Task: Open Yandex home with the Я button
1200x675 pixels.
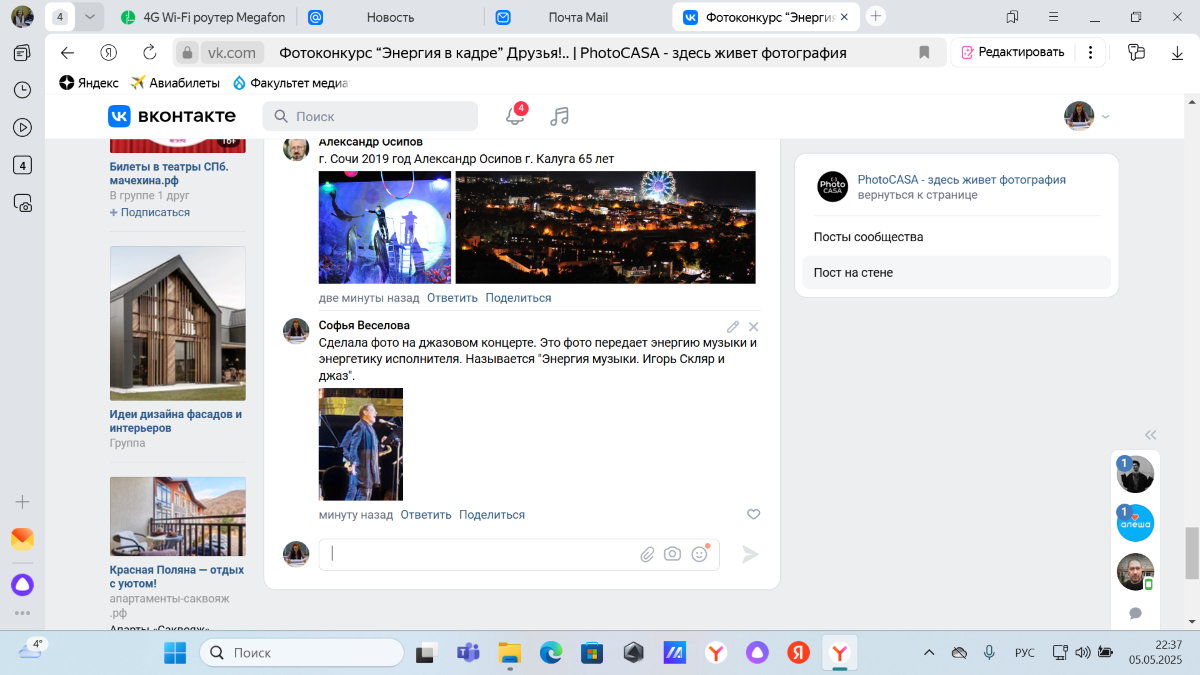Action: [x=108, y=53]
